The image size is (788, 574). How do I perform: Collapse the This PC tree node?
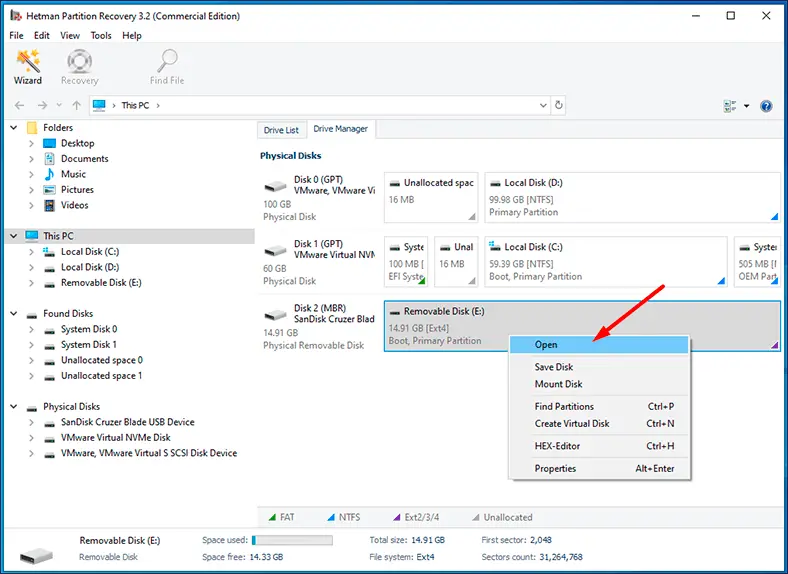click(14, 236)
